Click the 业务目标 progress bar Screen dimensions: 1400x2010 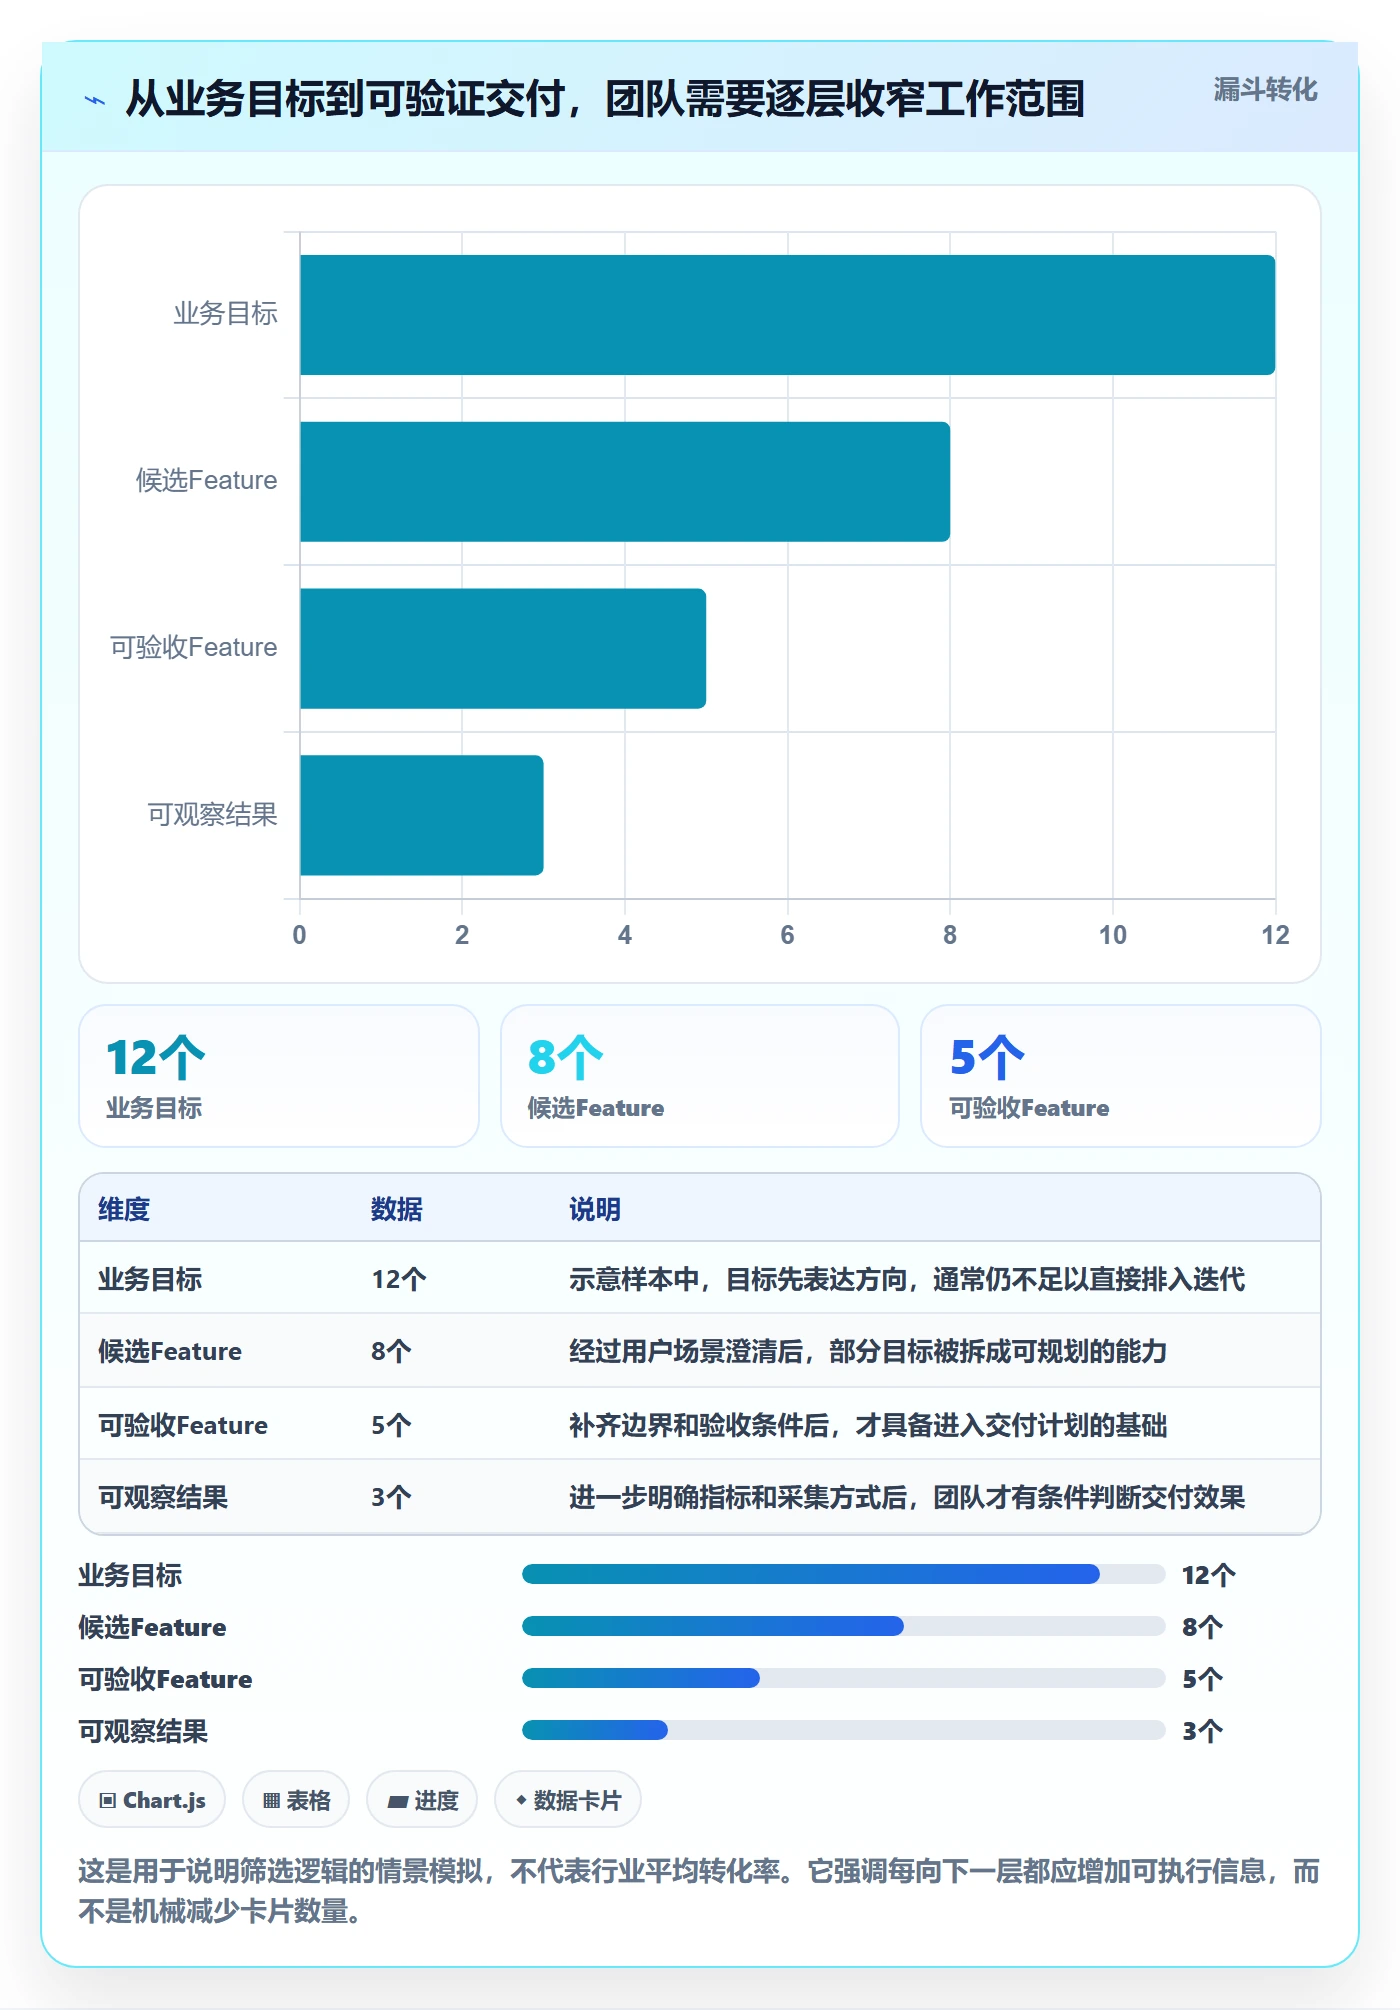[x=843, y=1574]
